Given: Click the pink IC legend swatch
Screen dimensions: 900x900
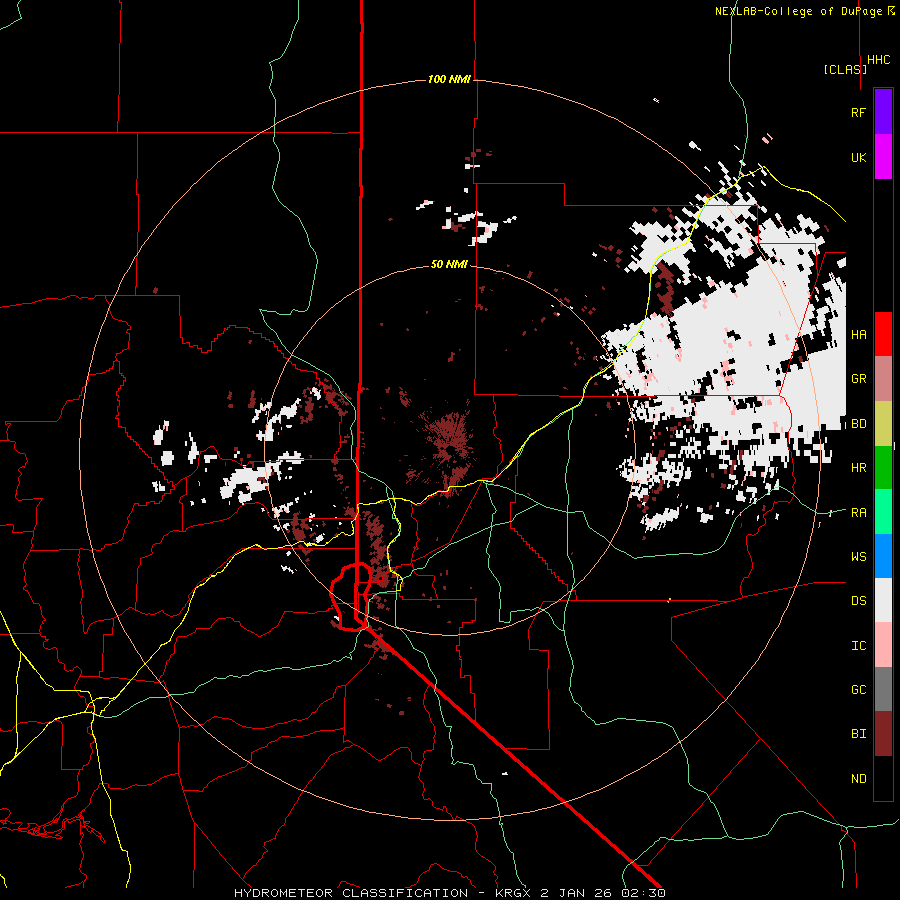Looking at the screenshot, I should [x=883, y=645].
